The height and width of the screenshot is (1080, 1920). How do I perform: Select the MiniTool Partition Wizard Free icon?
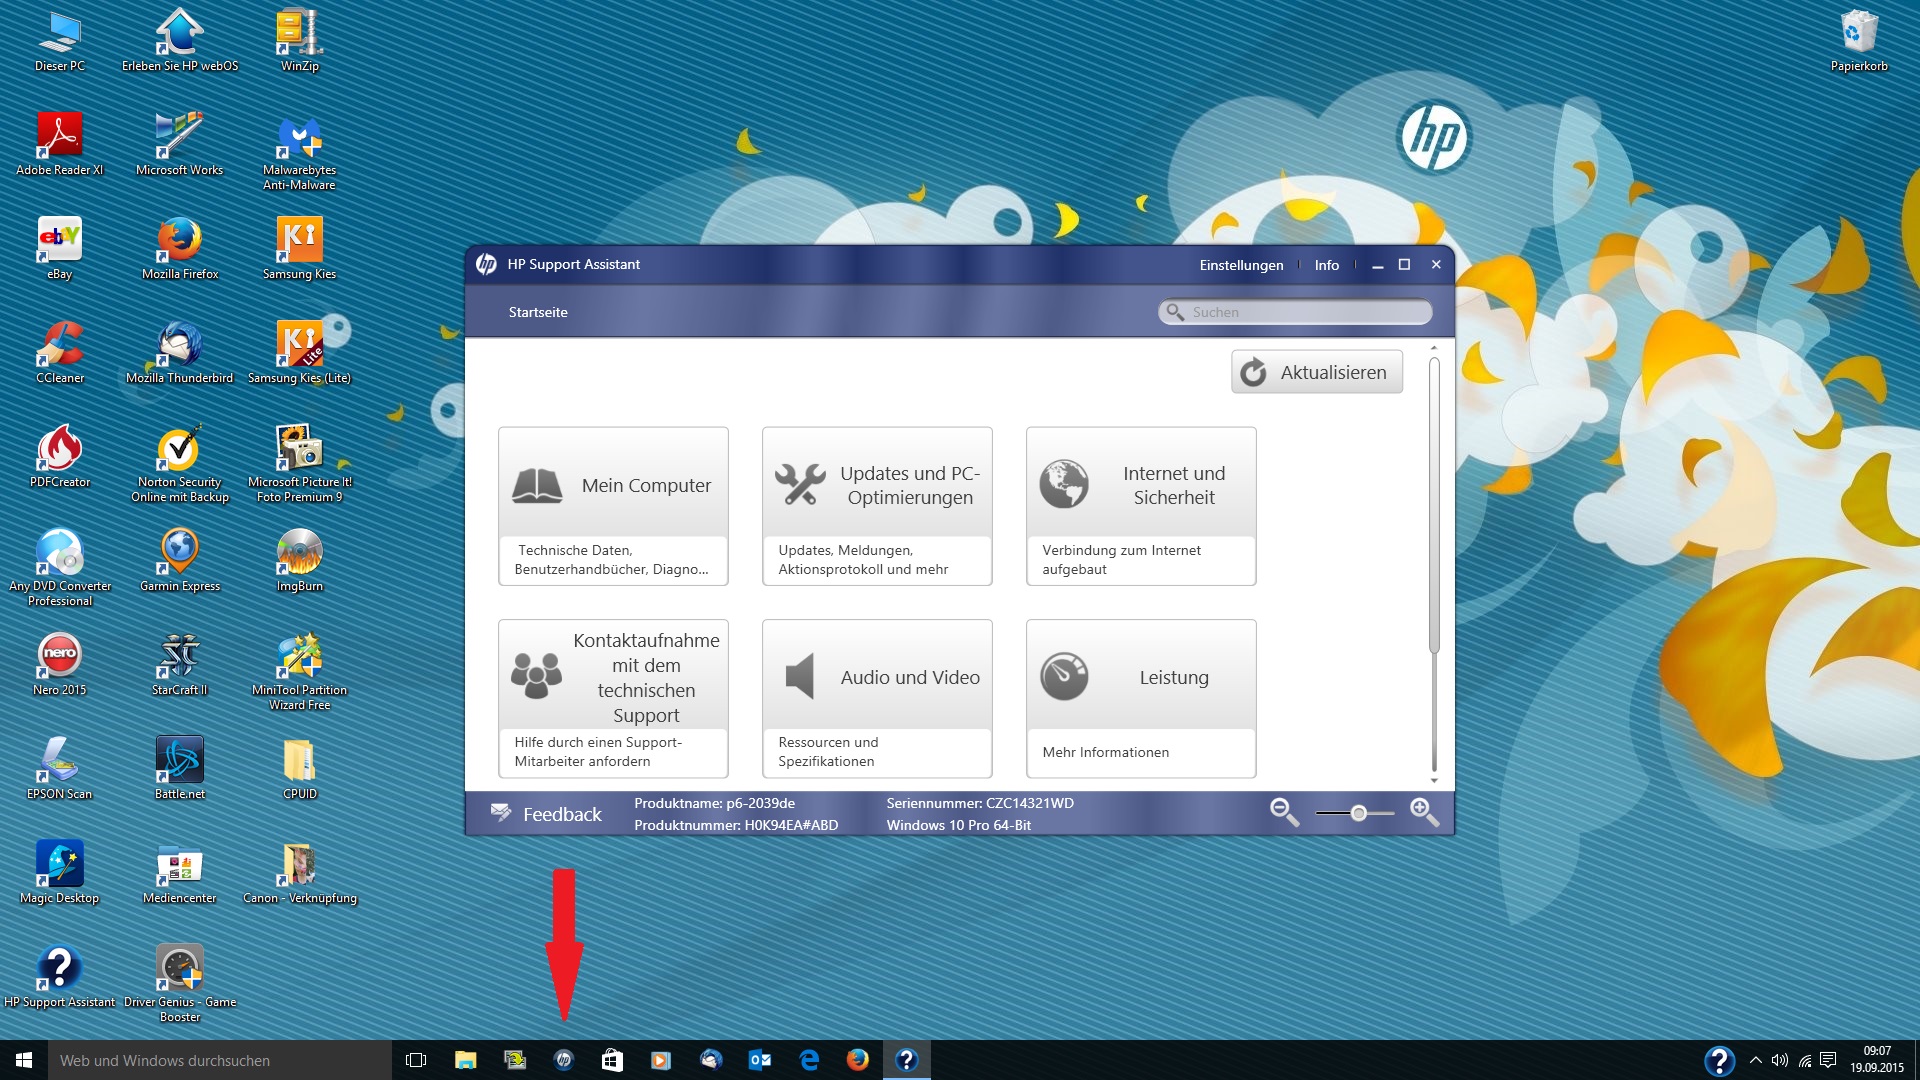pos(300,672)
